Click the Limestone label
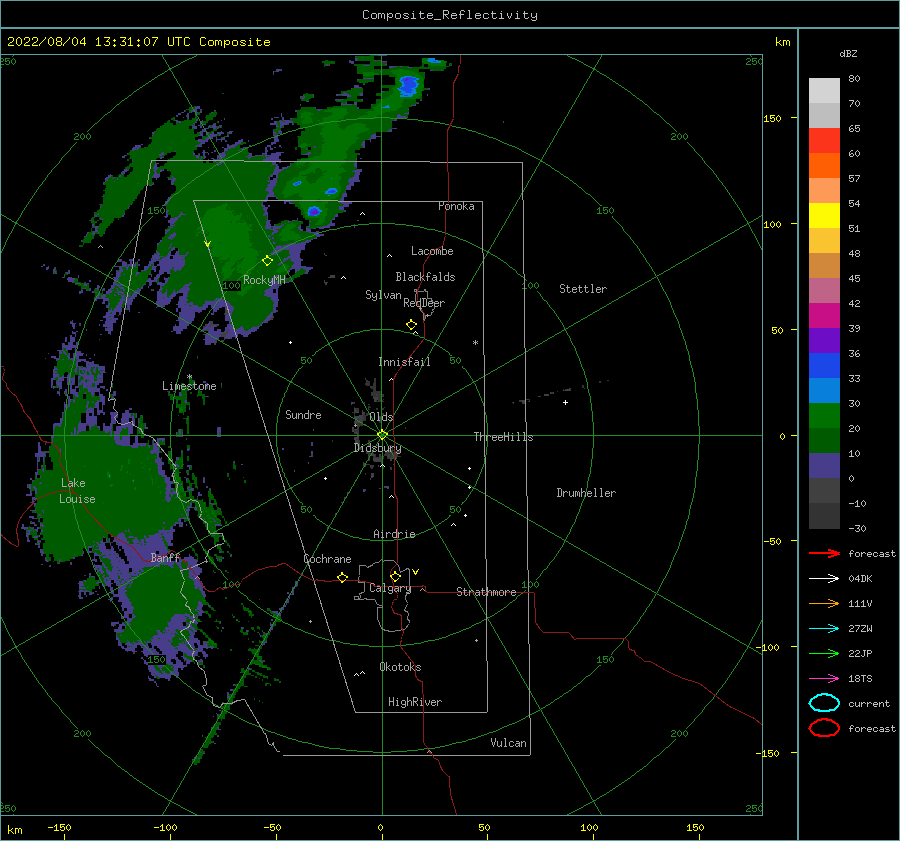The width and height of the screenshot is (900, 841). [189, 386]
